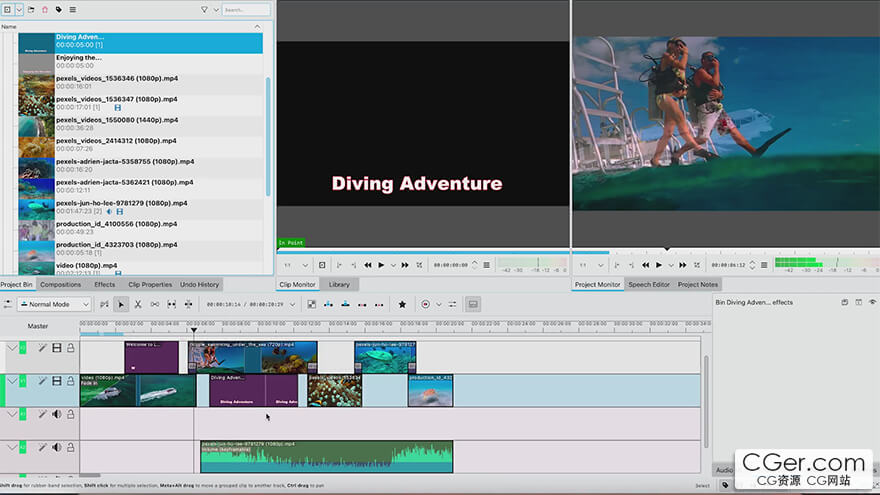
Task: Select the Diving Adven... title clip
Action: tap(140, 43)
